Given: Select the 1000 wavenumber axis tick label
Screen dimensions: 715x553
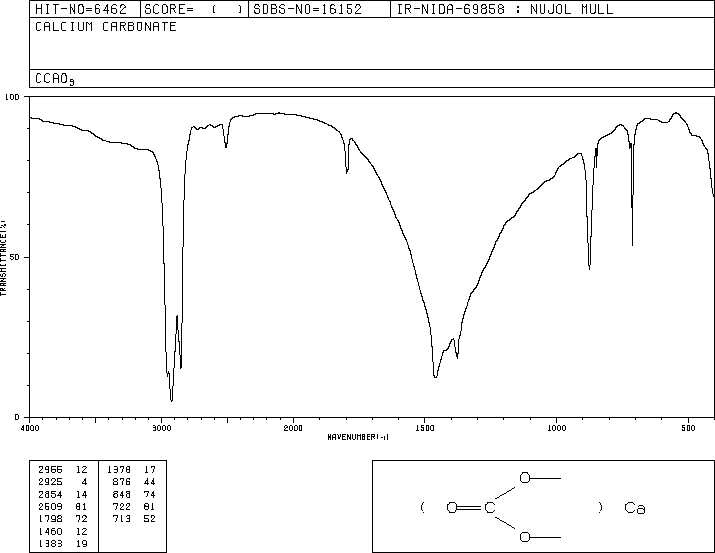Looking at the screenshot, I should pos(556,428).
